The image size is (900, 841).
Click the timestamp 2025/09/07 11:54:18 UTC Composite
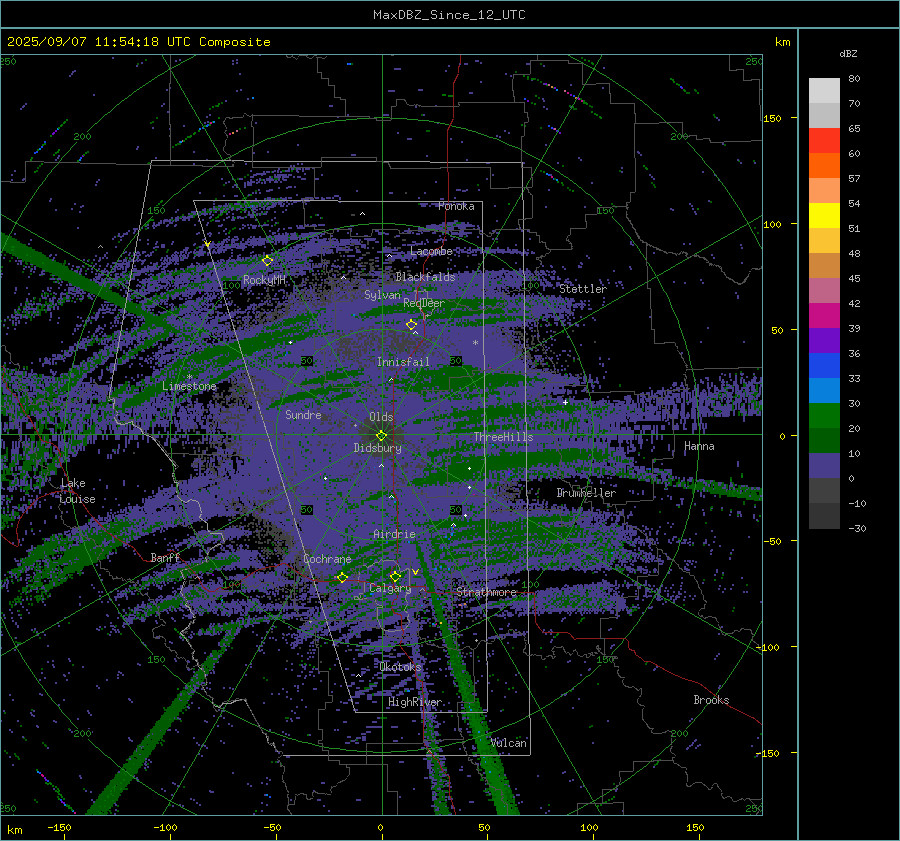tap(138, 42)
